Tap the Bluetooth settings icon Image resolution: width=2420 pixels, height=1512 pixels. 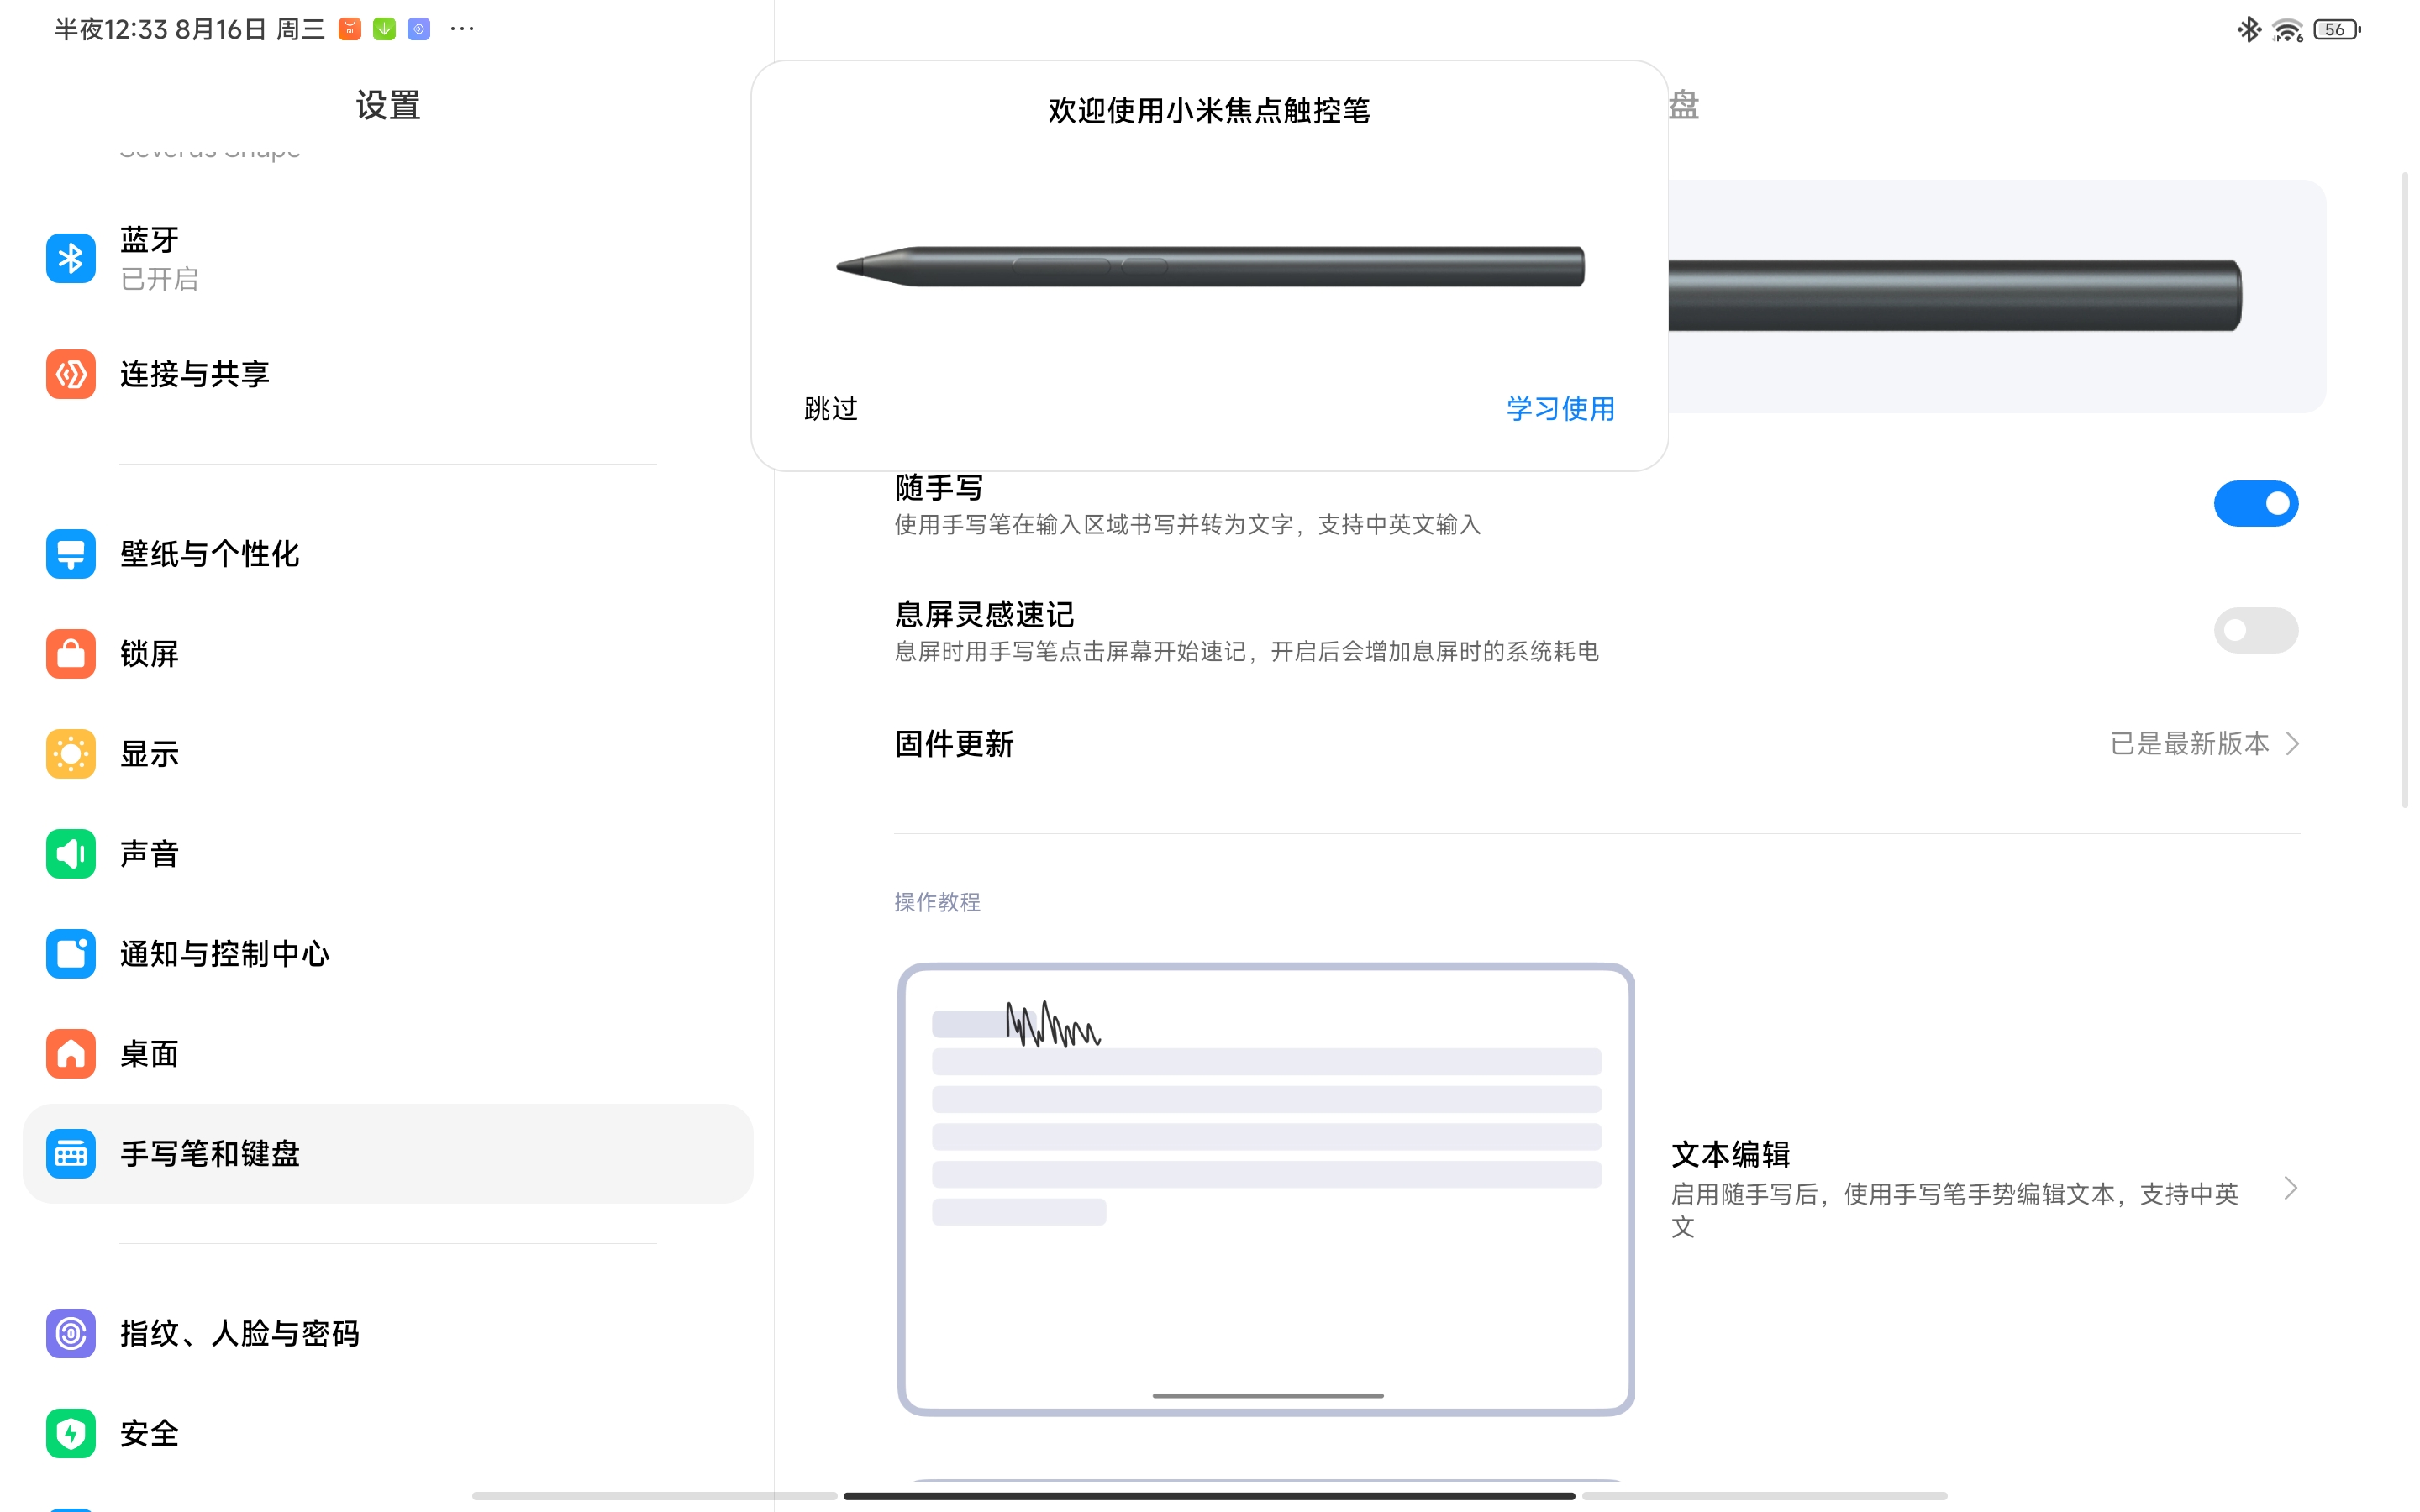pos(70,258)
